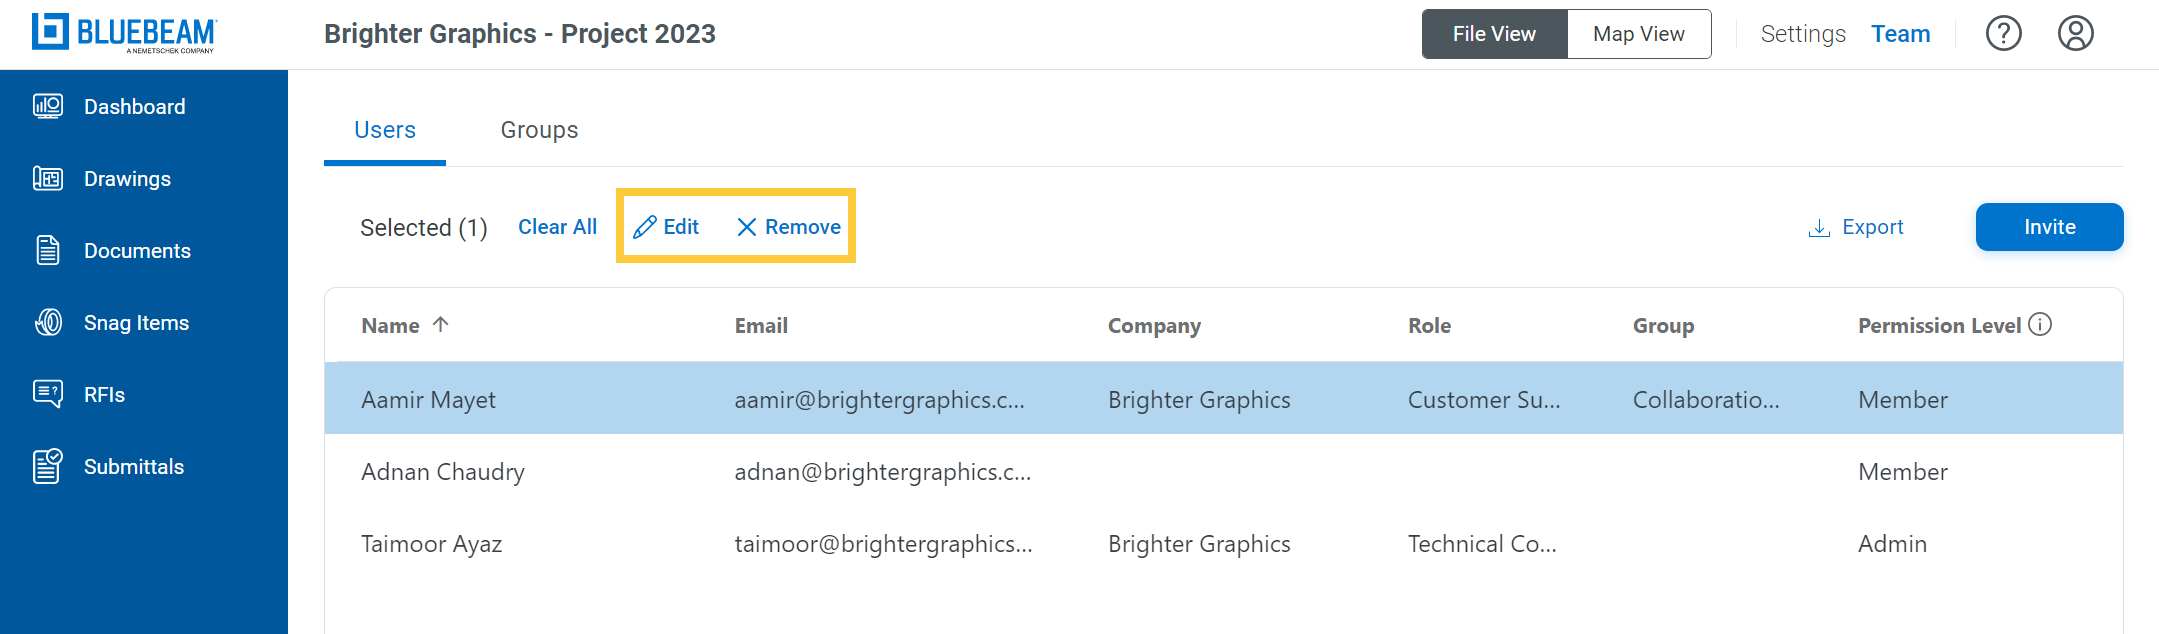Click Clear All selection link
The image size is (2159, 634).
(x=557, y=227)
